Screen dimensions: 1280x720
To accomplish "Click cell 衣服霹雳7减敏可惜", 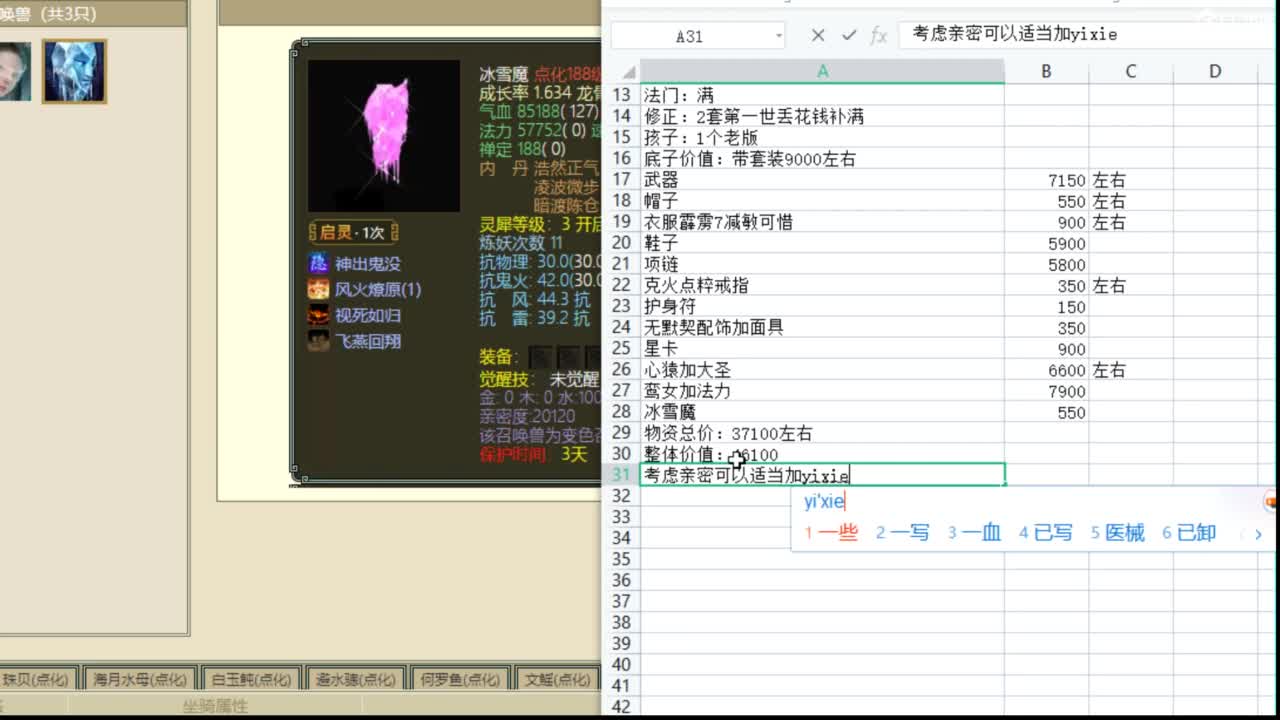I will point(822,222).
